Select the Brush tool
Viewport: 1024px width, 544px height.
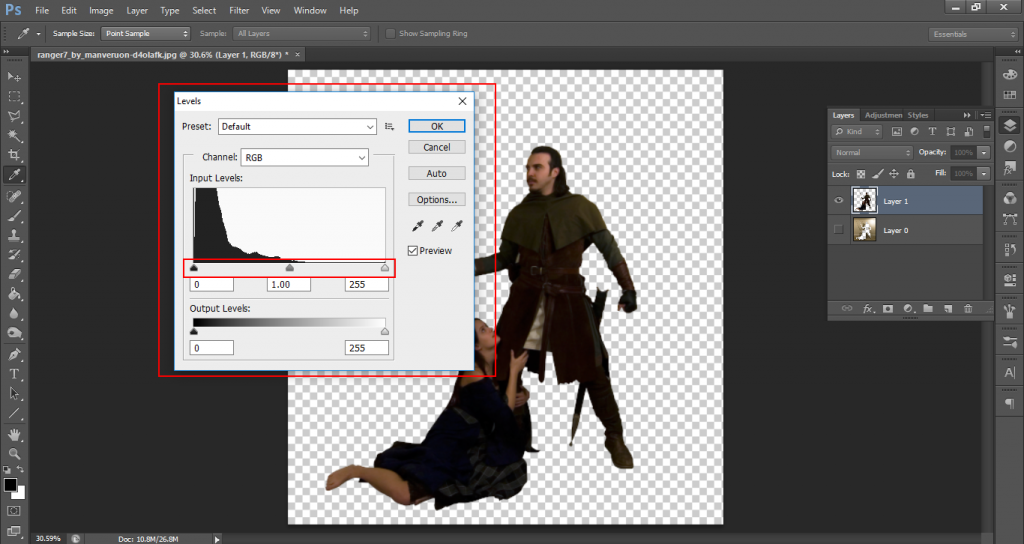pos(14,216)
